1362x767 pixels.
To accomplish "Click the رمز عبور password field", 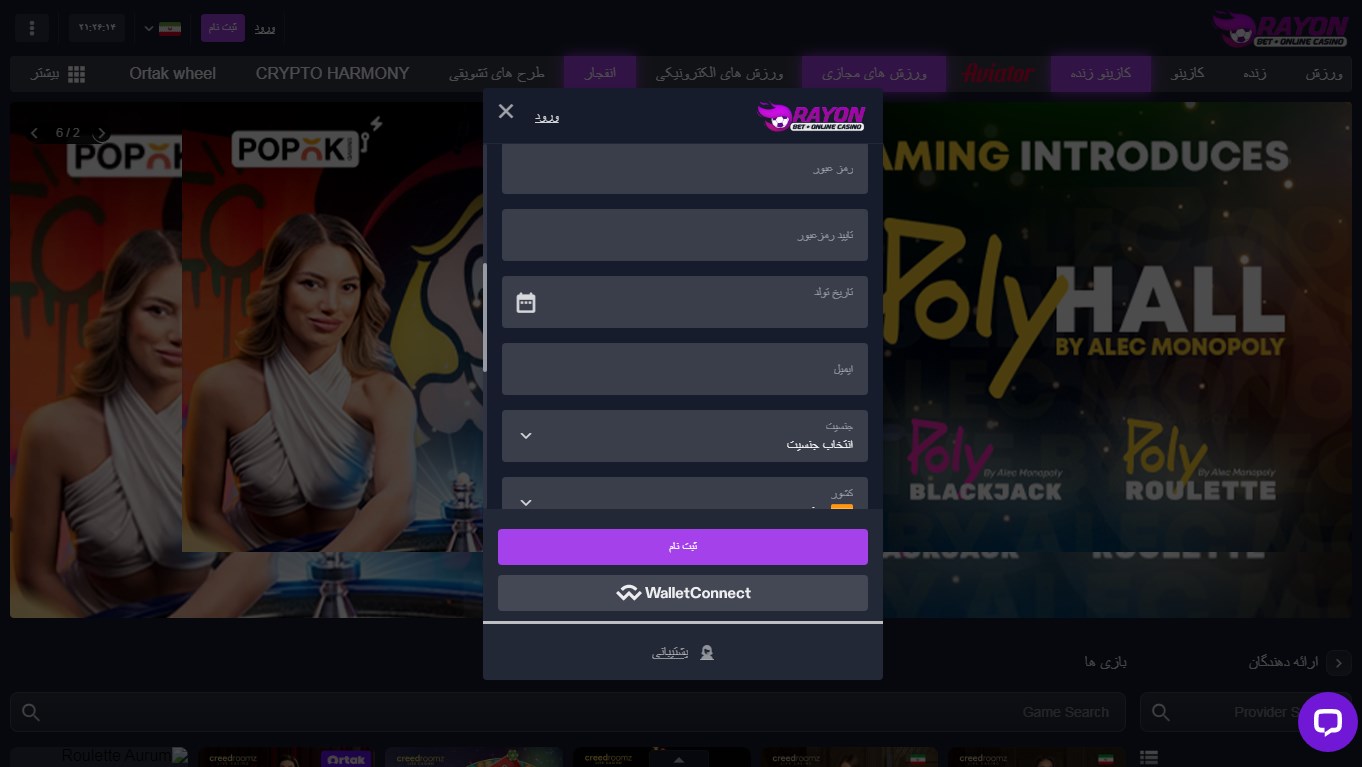I will click(685, 168).
